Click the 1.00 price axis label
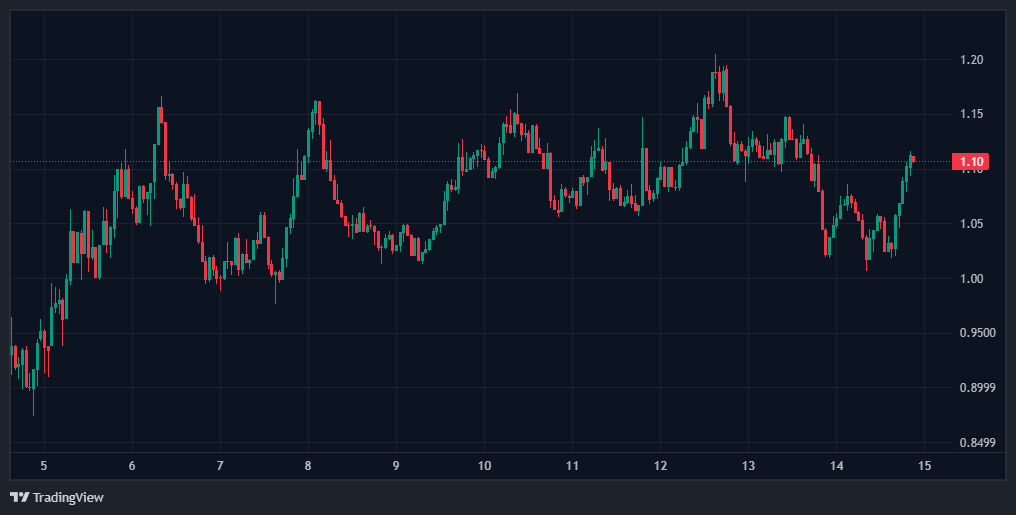 [971, 278]
